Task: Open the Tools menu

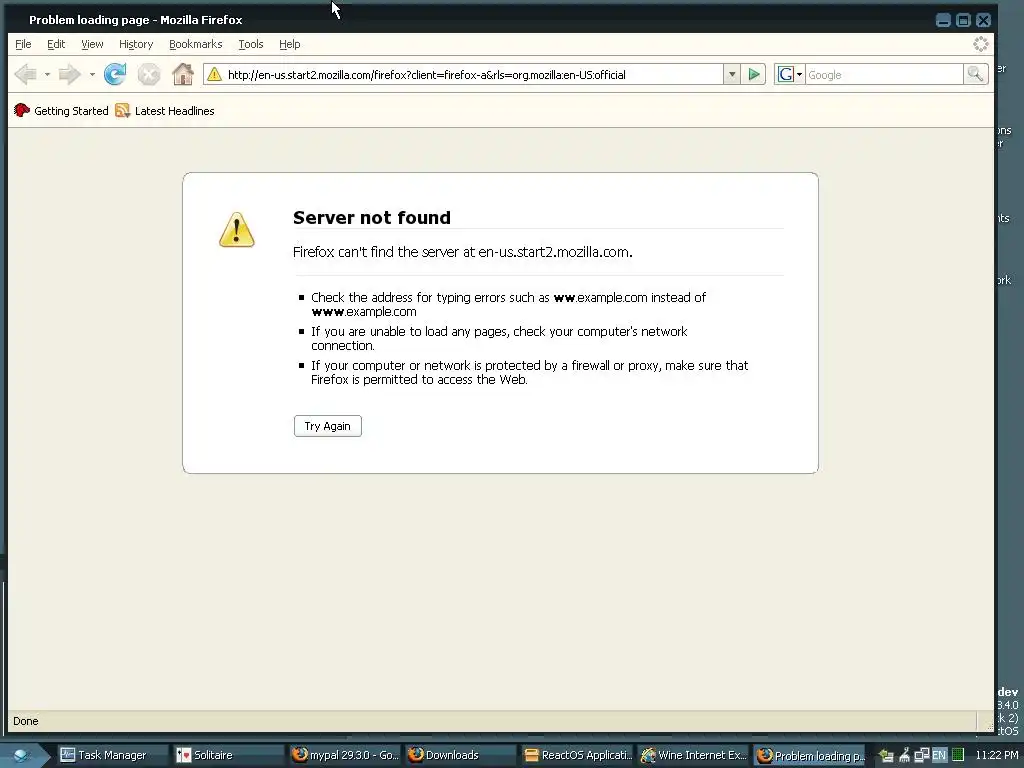Action: pos(251,44)
